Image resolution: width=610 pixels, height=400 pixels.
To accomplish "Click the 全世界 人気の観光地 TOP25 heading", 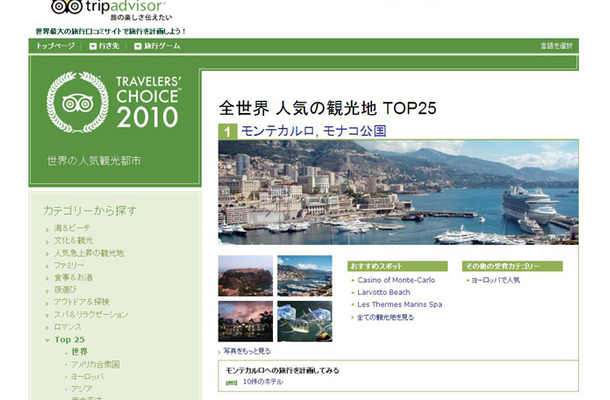I will [x=328, y=108].
